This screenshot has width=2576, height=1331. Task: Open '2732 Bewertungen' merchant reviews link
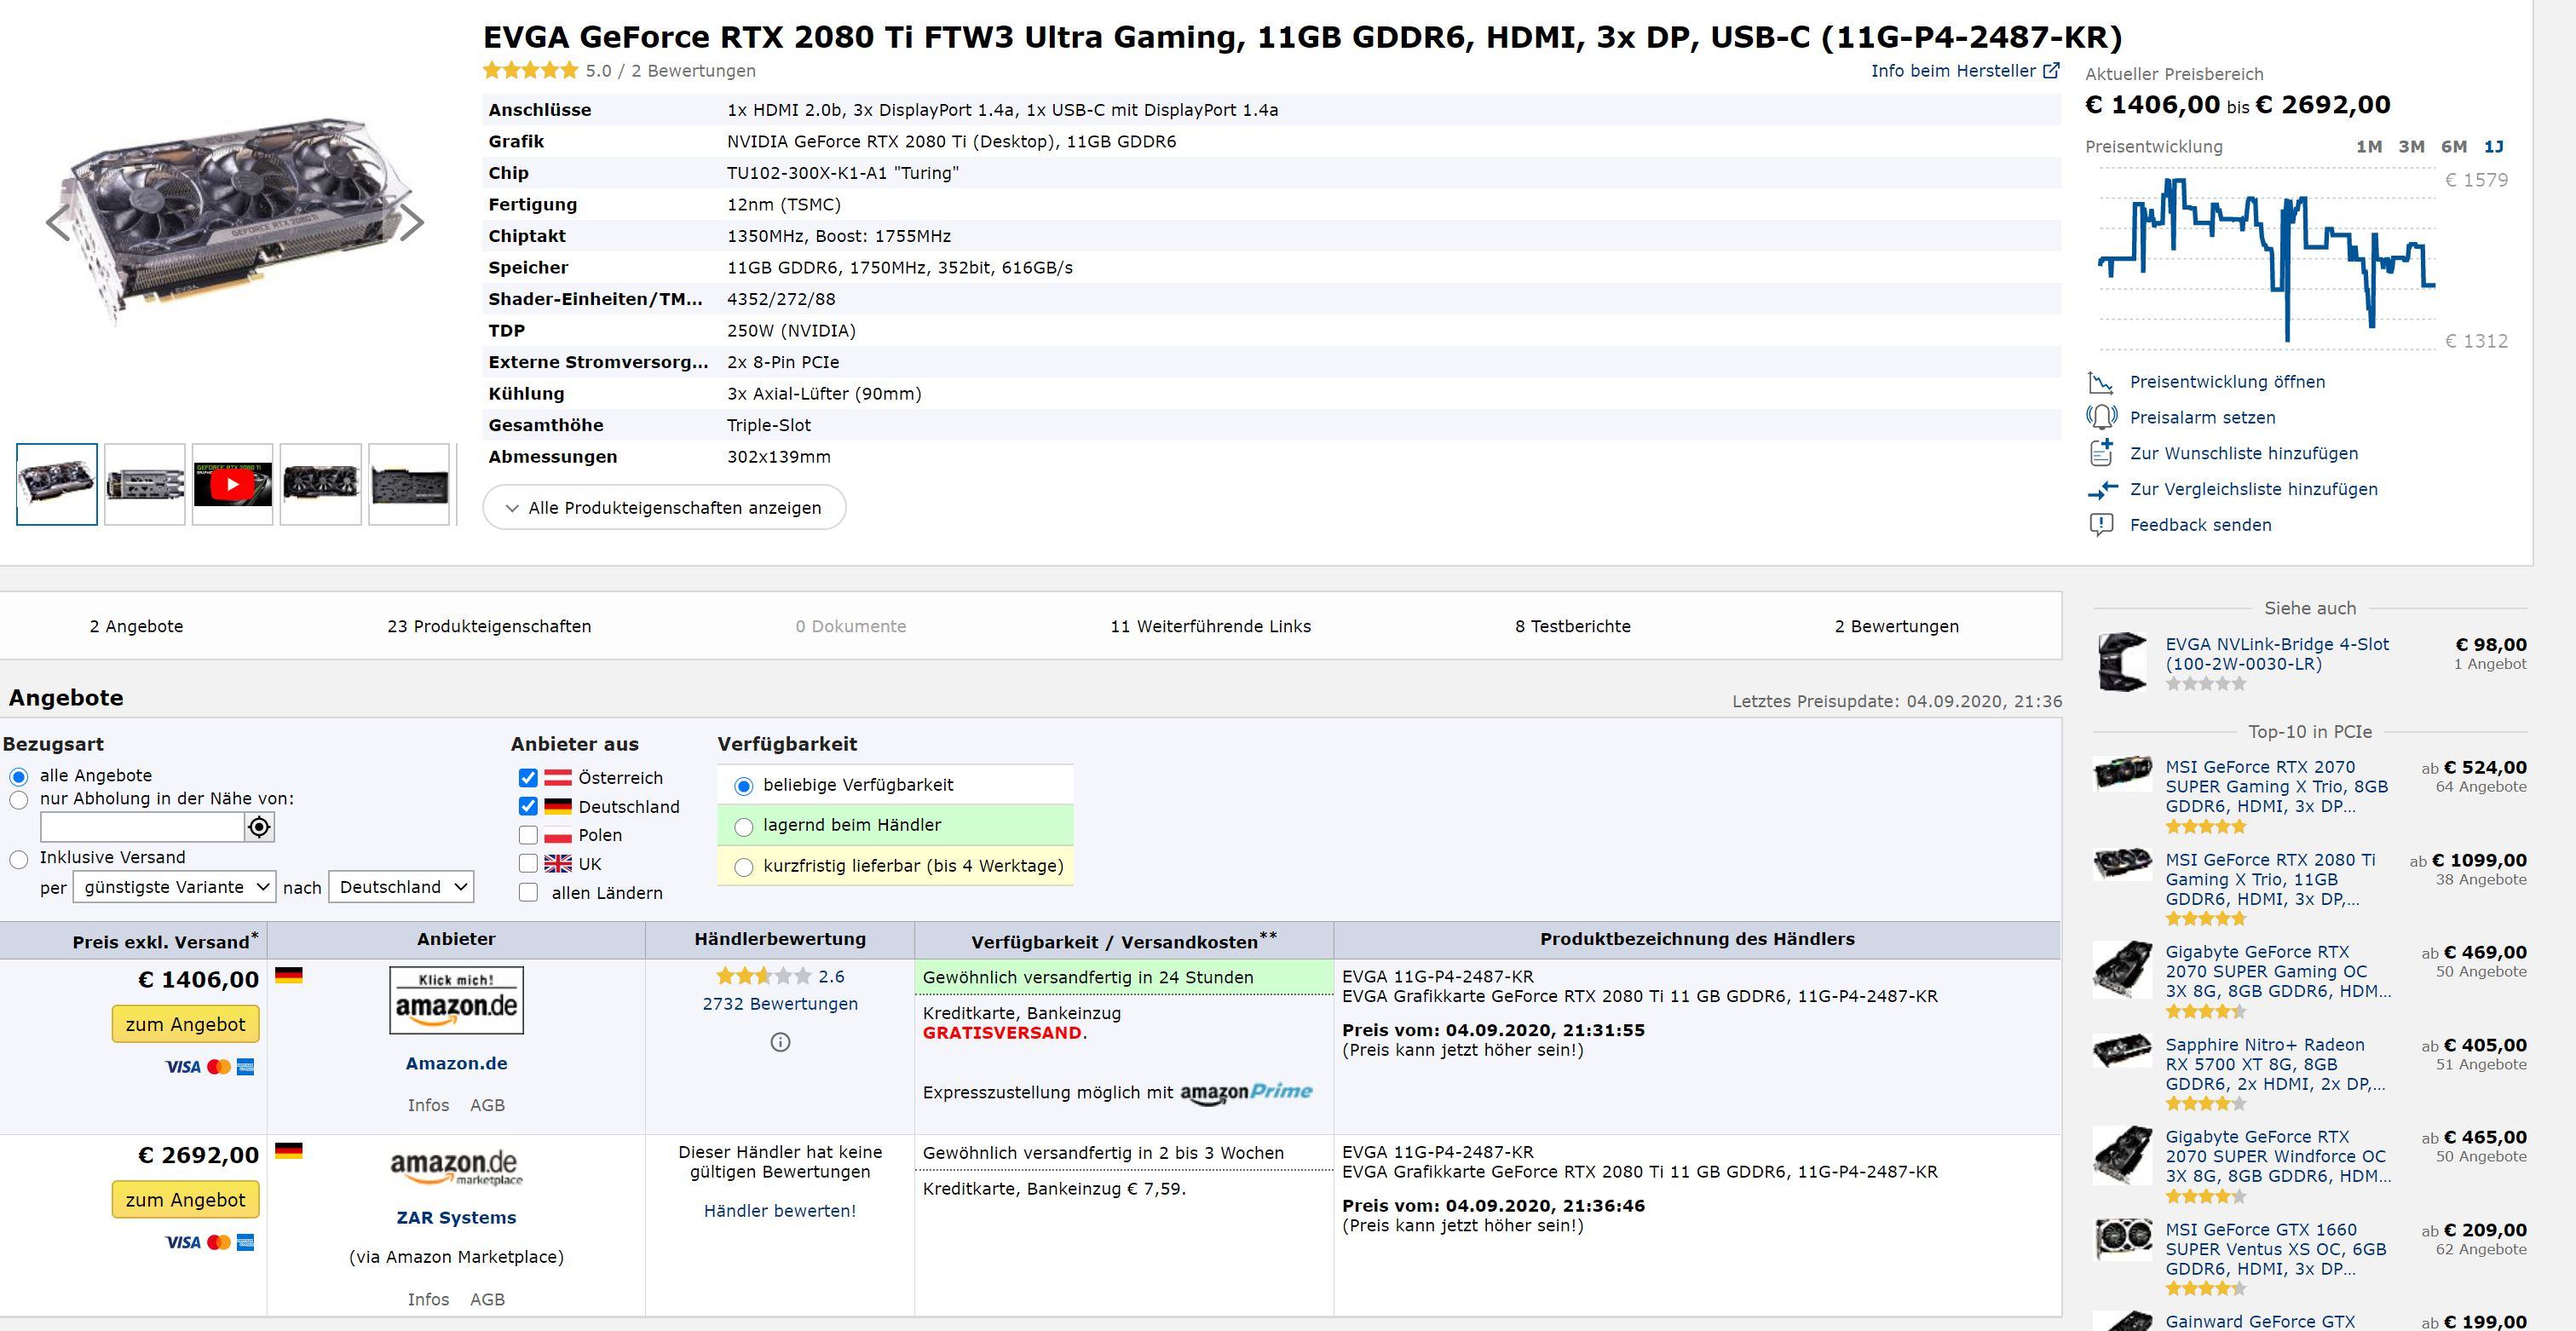[x=780, y=1004]
